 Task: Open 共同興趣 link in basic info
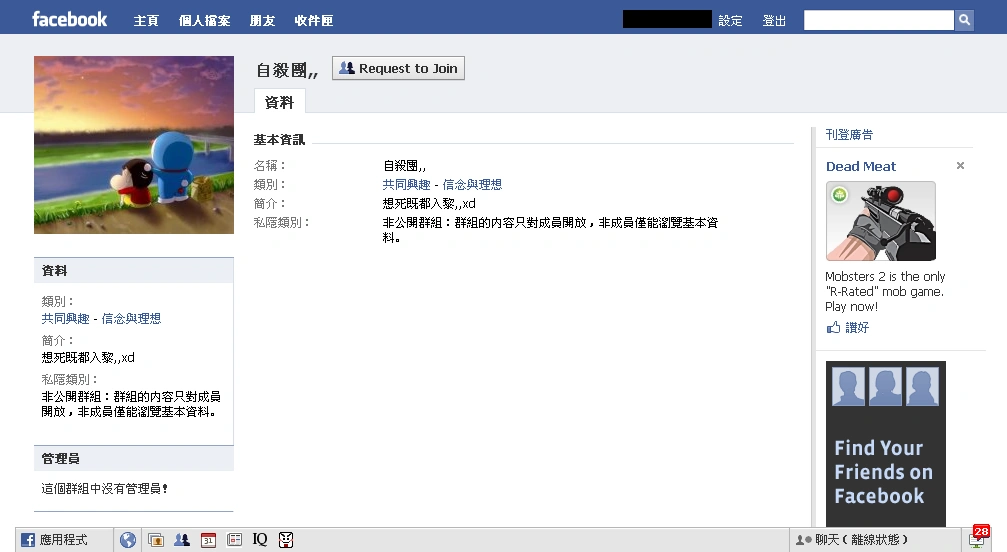tap(407, 185)
